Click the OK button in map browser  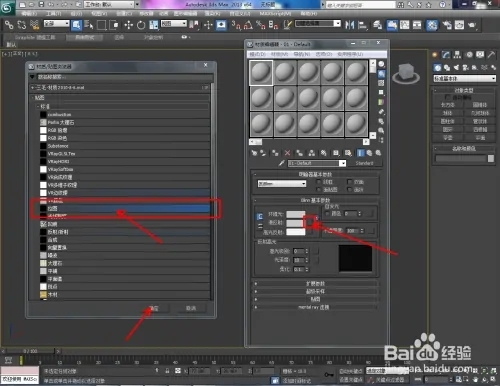tap(154, 308)
